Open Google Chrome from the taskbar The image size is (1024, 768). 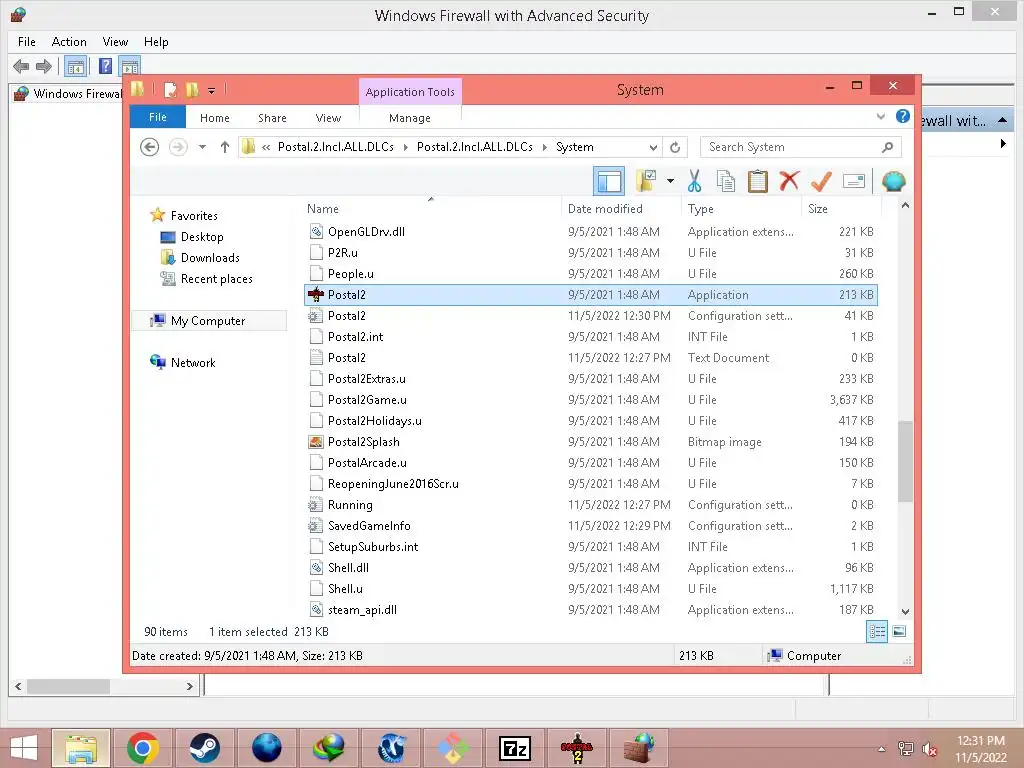(143, 748)
